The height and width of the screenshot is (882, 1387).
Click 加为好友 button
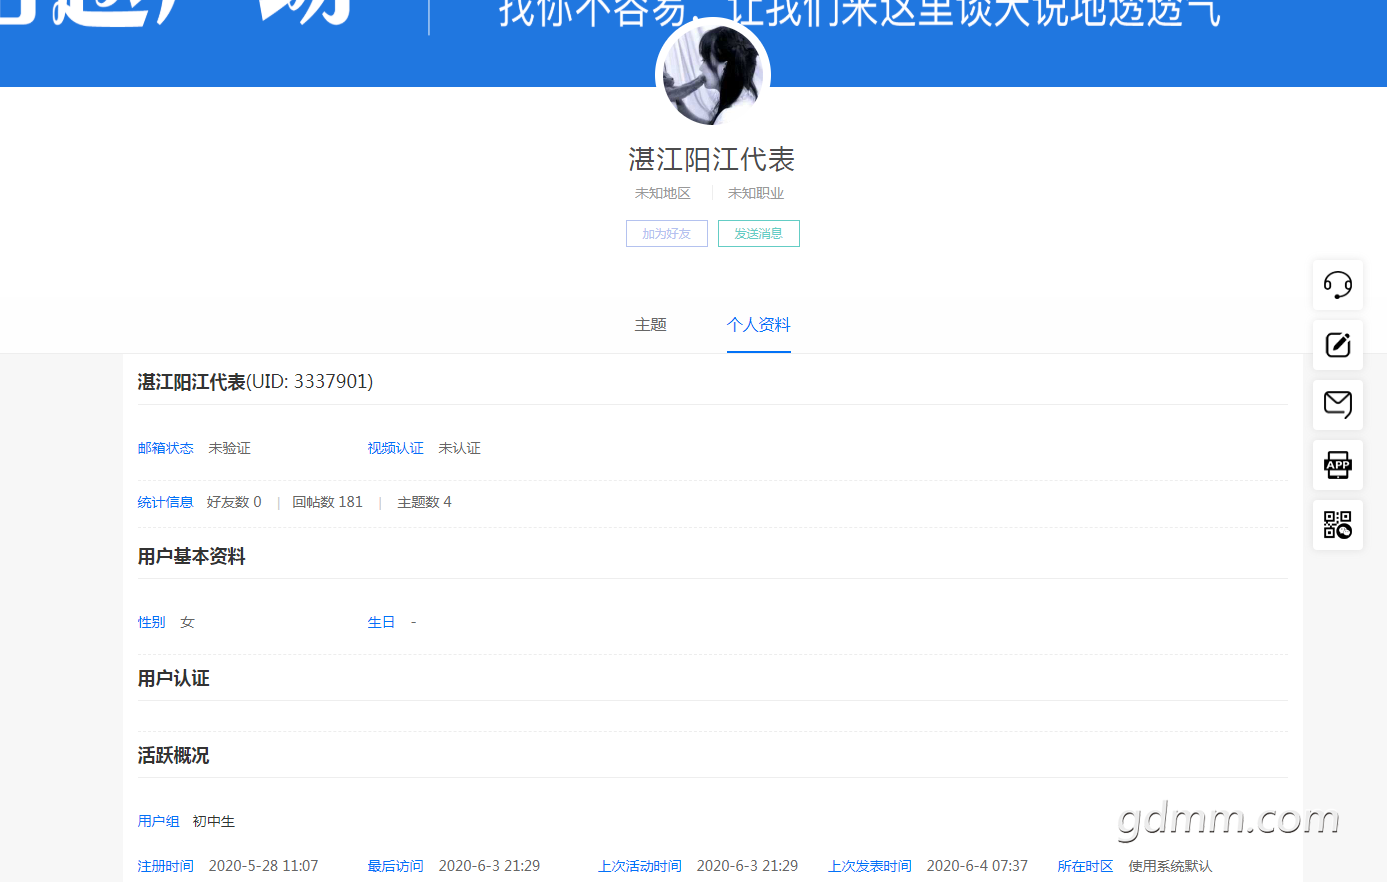[667, 233]
